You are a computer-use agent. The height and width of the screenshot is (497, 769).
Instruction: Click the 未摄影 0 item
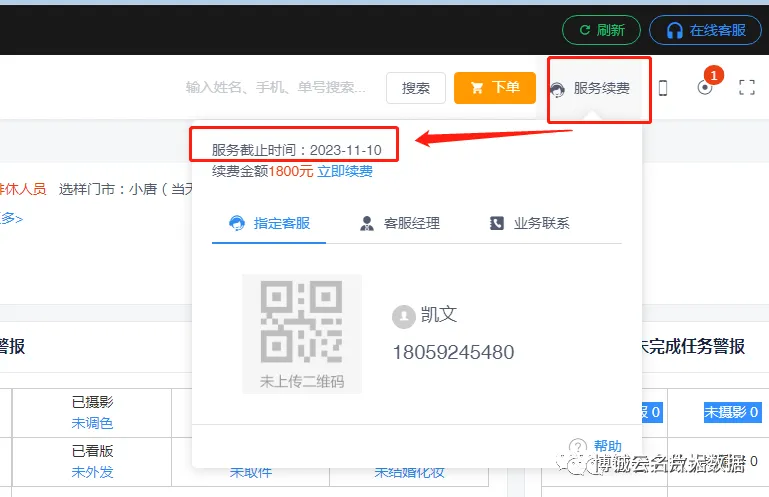tap(732, 412)
